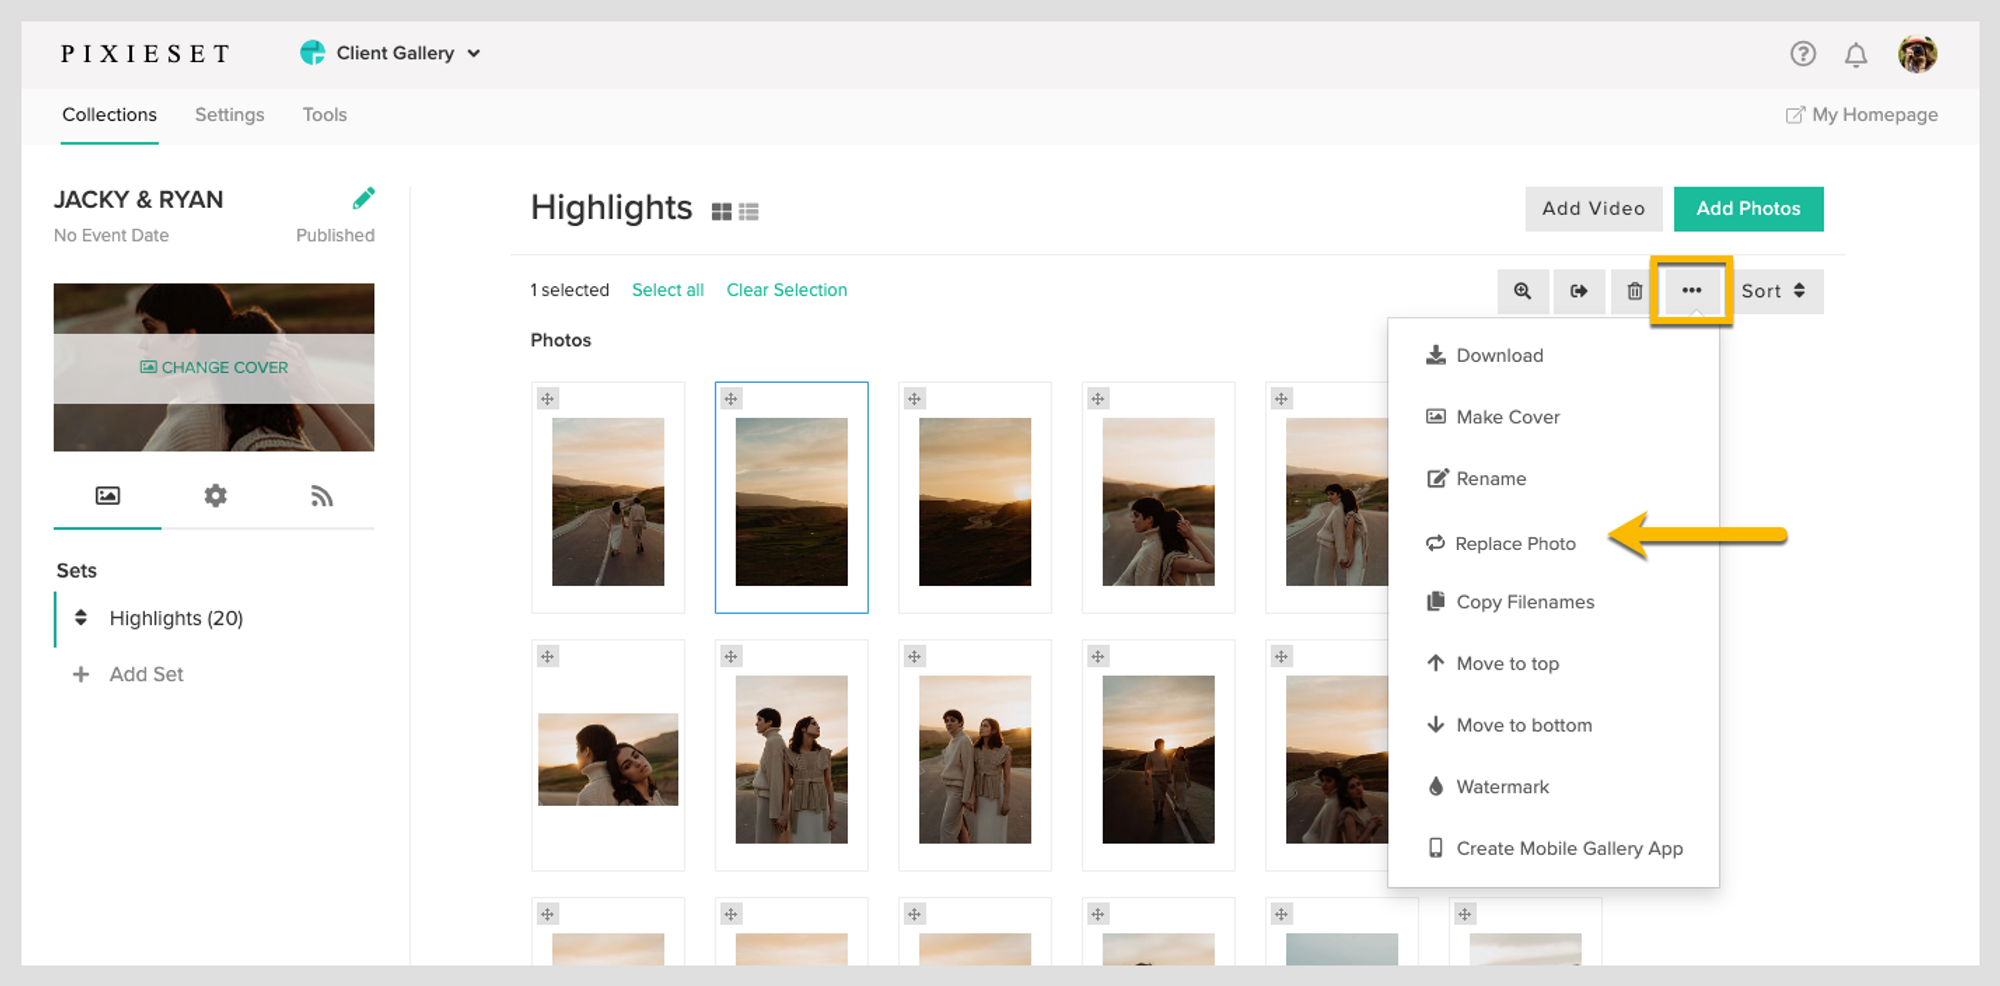
Task: Click Change Cover on the cover image
Action: coord(214,368)
